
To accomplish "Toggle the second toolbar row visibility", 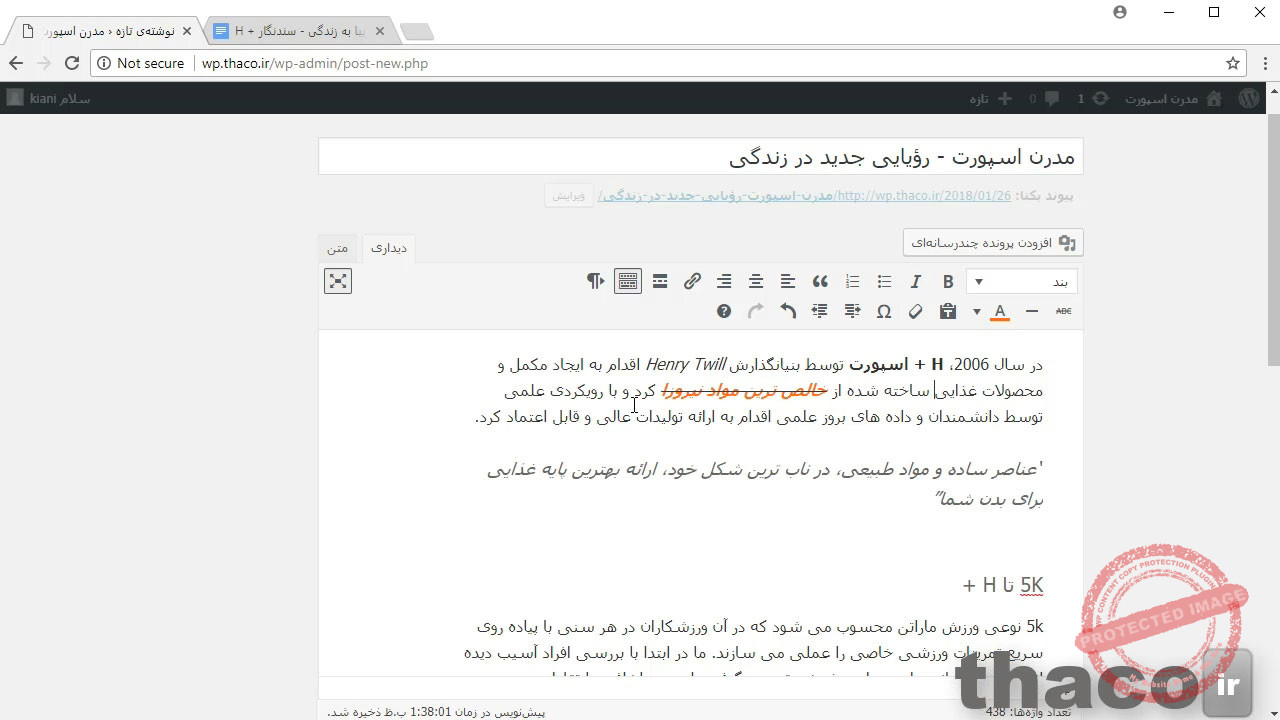I will (628, 281).
